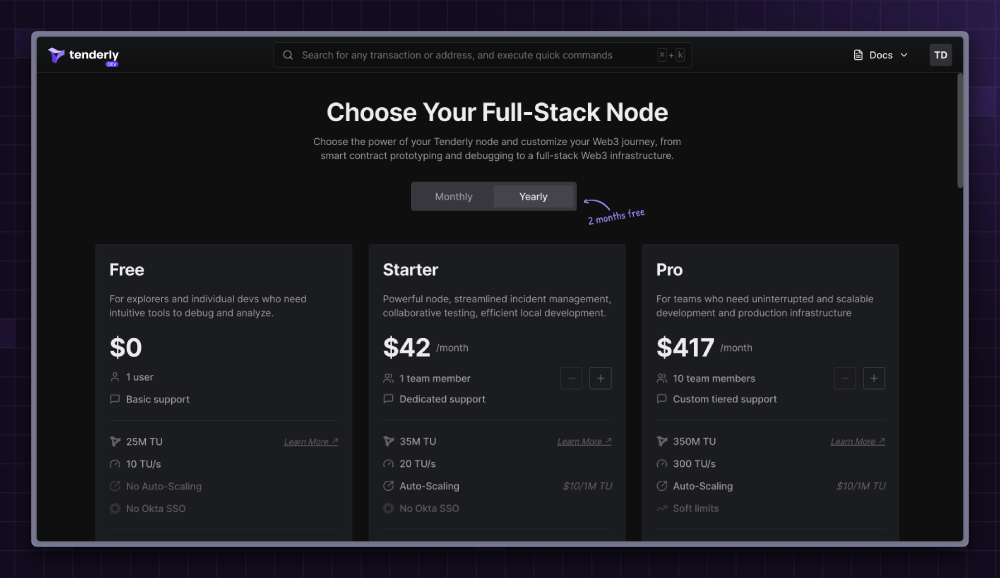The image size is (1000, 578).
Task: Select the Yearly billing option
Action: coord(533,196)
